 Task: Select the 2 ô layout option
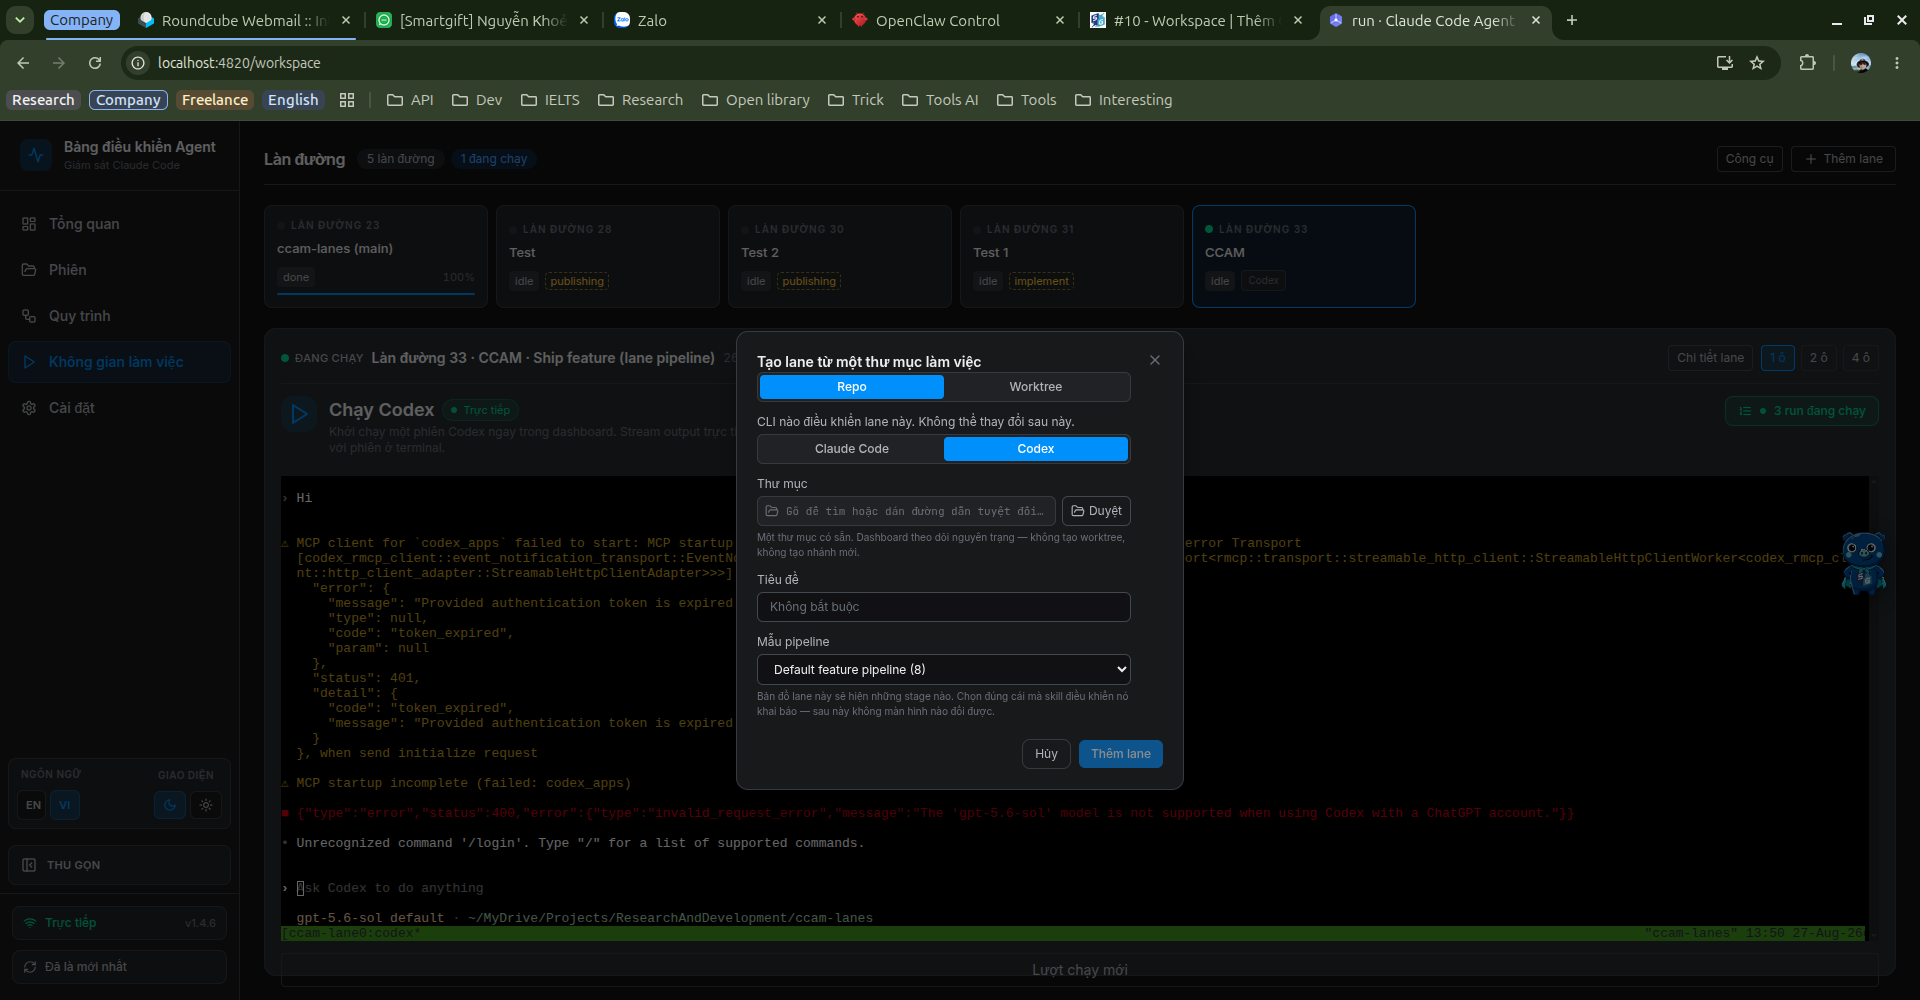click(x=1818, y=358)
